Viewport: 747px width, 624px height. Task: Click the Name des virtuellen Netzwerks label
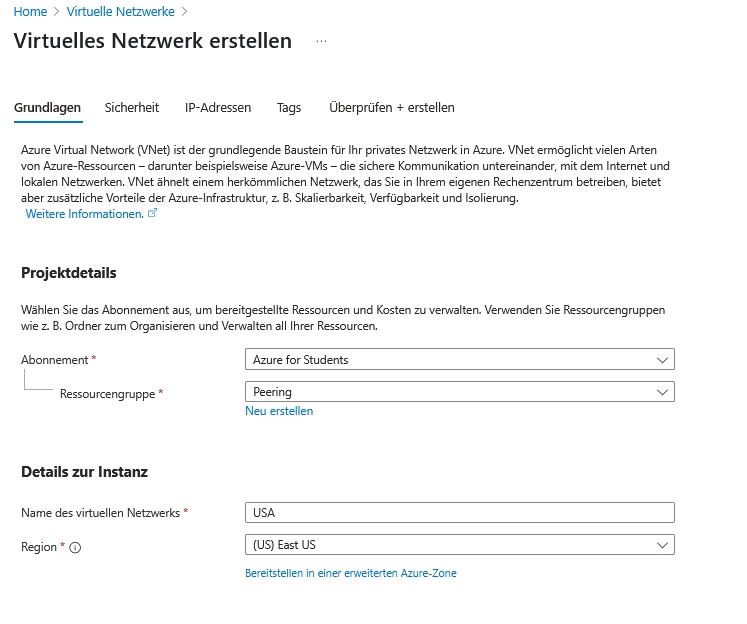pyautogui.click(x=100, y=512)
